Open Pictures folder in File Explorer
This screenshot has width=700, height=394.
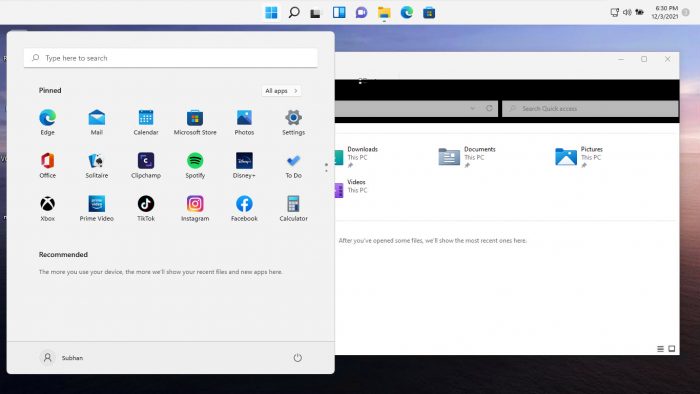tap(579, 157)
